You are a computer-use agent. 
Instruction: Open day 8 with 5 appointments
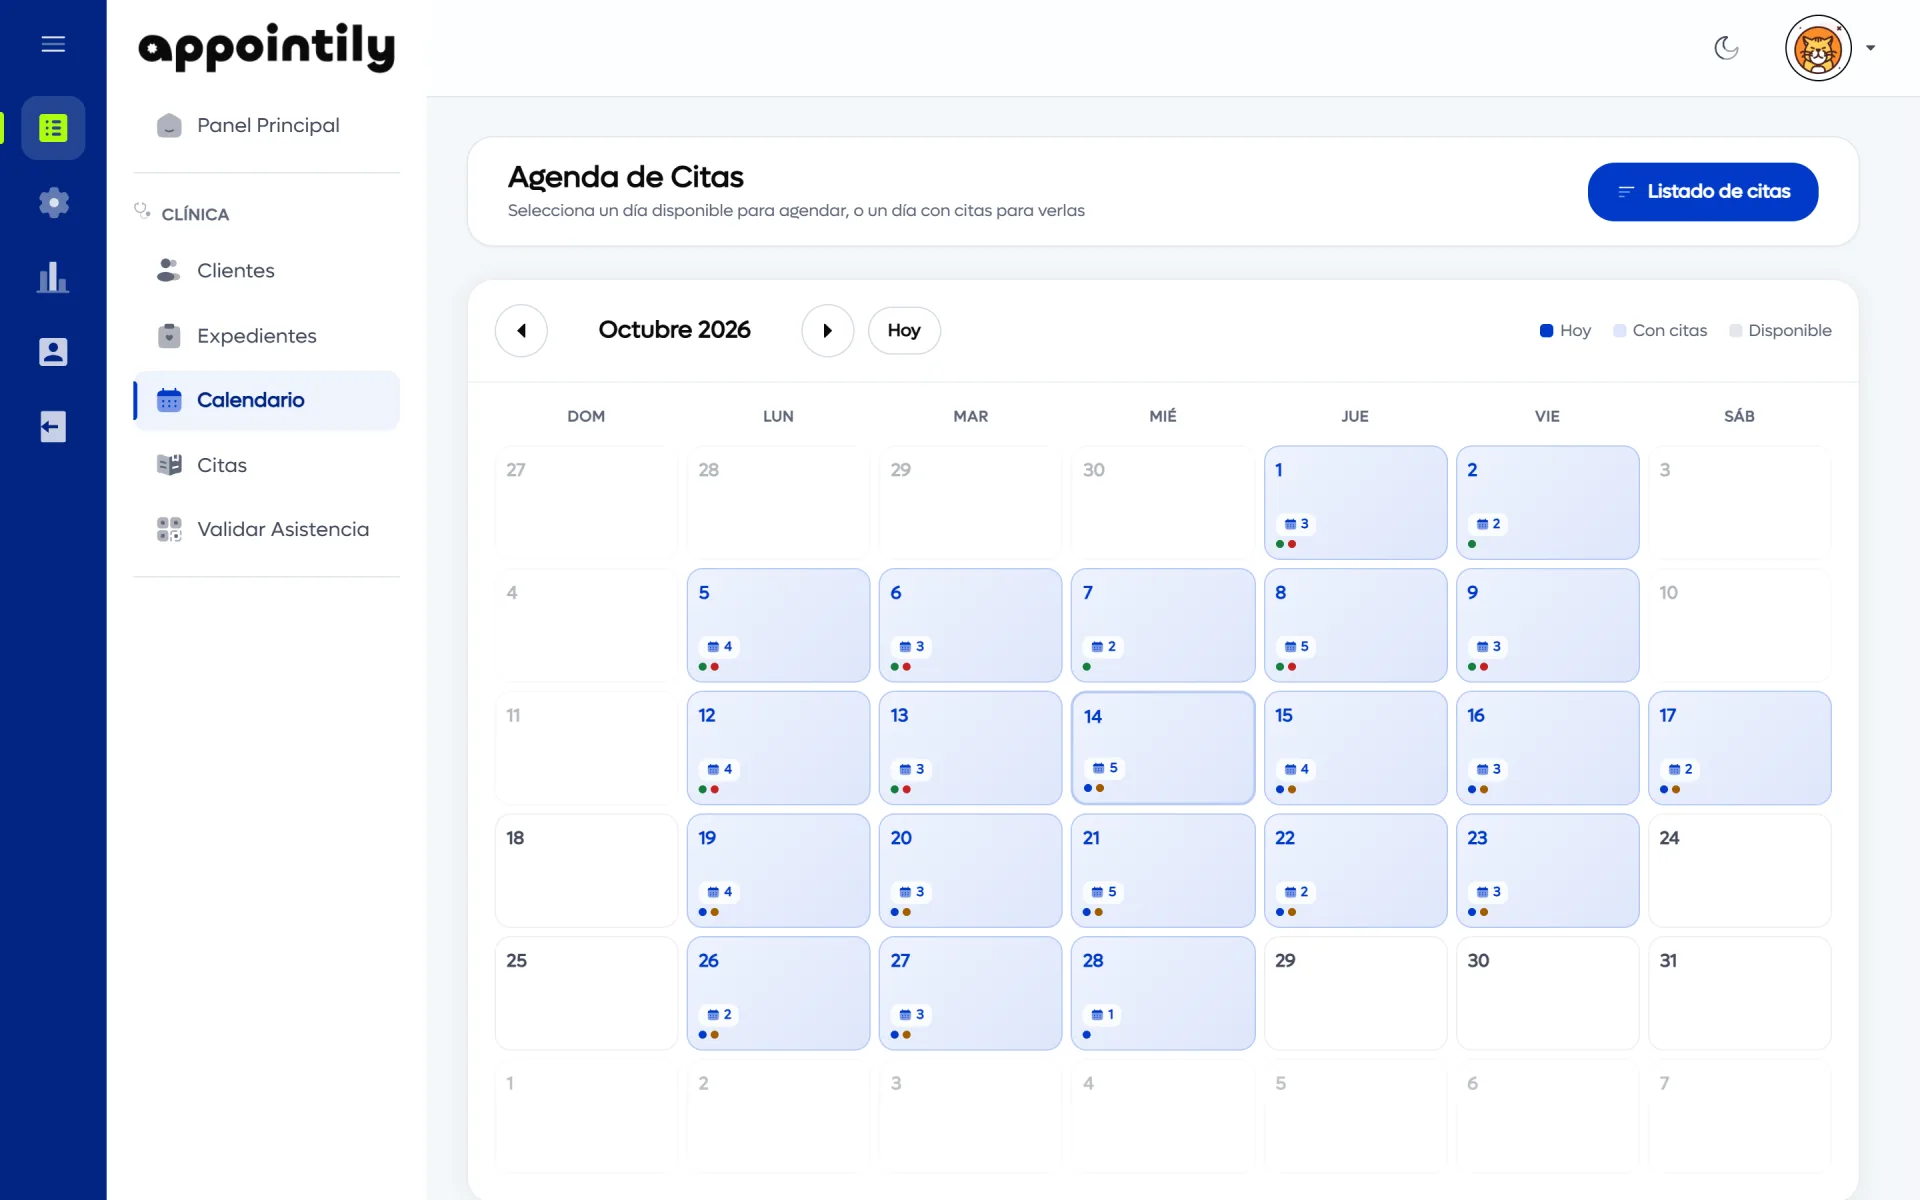1355,625
